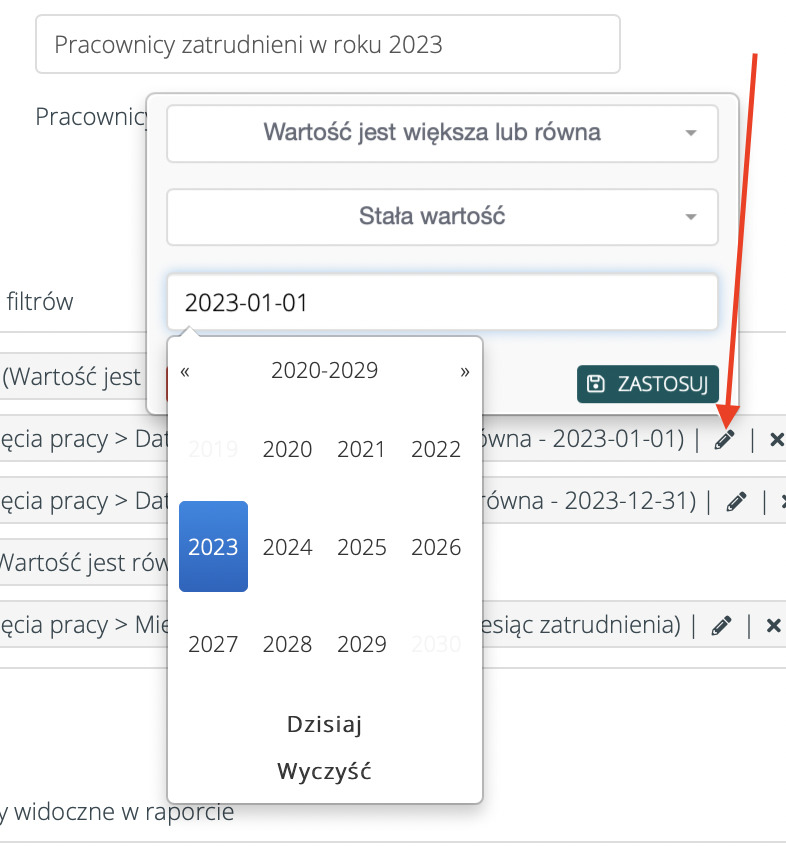Edit the filter ending with 2023-12-31
Screen dimensions: 786x848
point(737,502)
